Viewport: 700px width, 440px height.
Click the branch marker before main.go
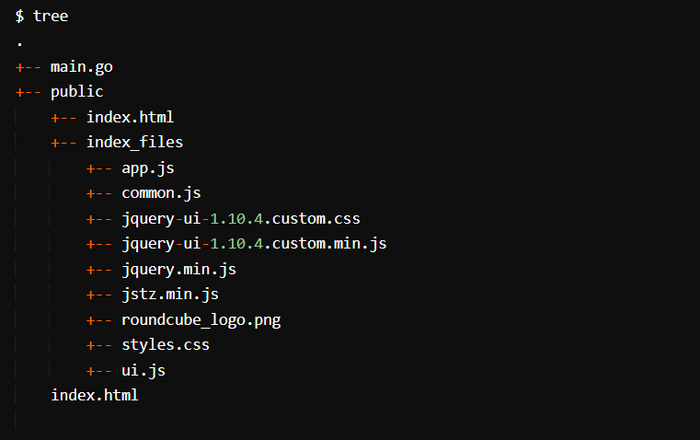click(x=29, y=67)
